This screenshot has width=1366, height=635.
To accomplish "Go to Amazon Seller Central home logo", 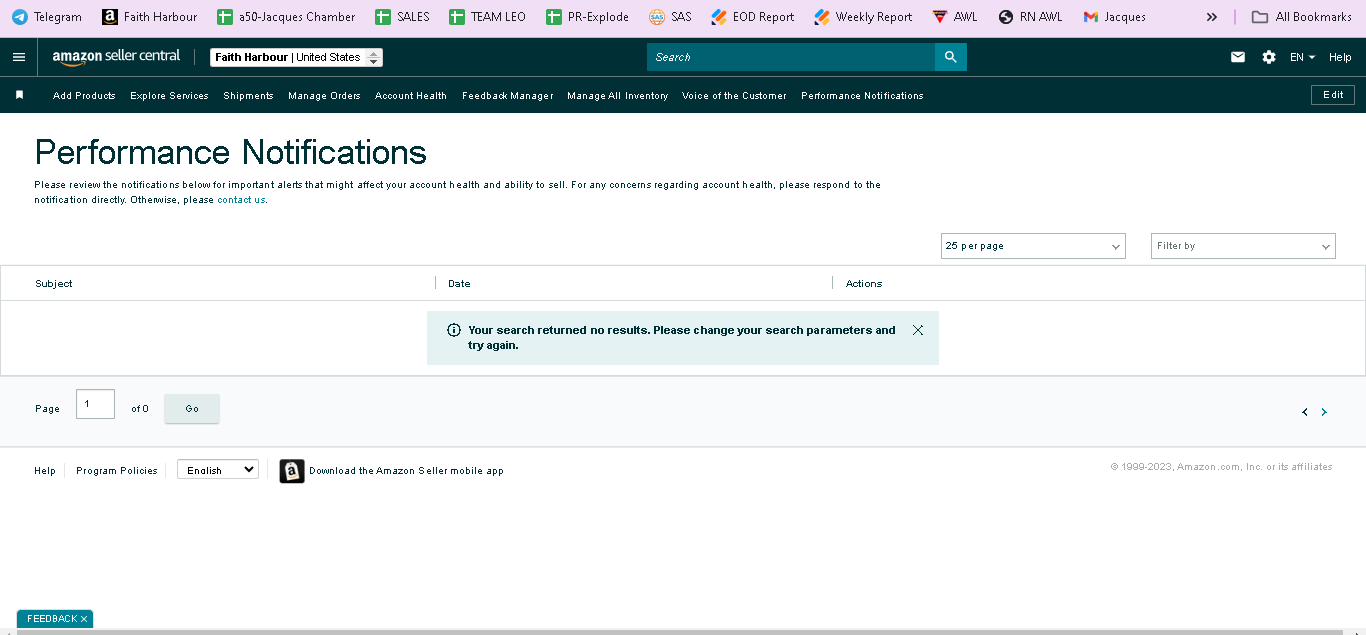I will pyautogui.click(x=116, y=58).
